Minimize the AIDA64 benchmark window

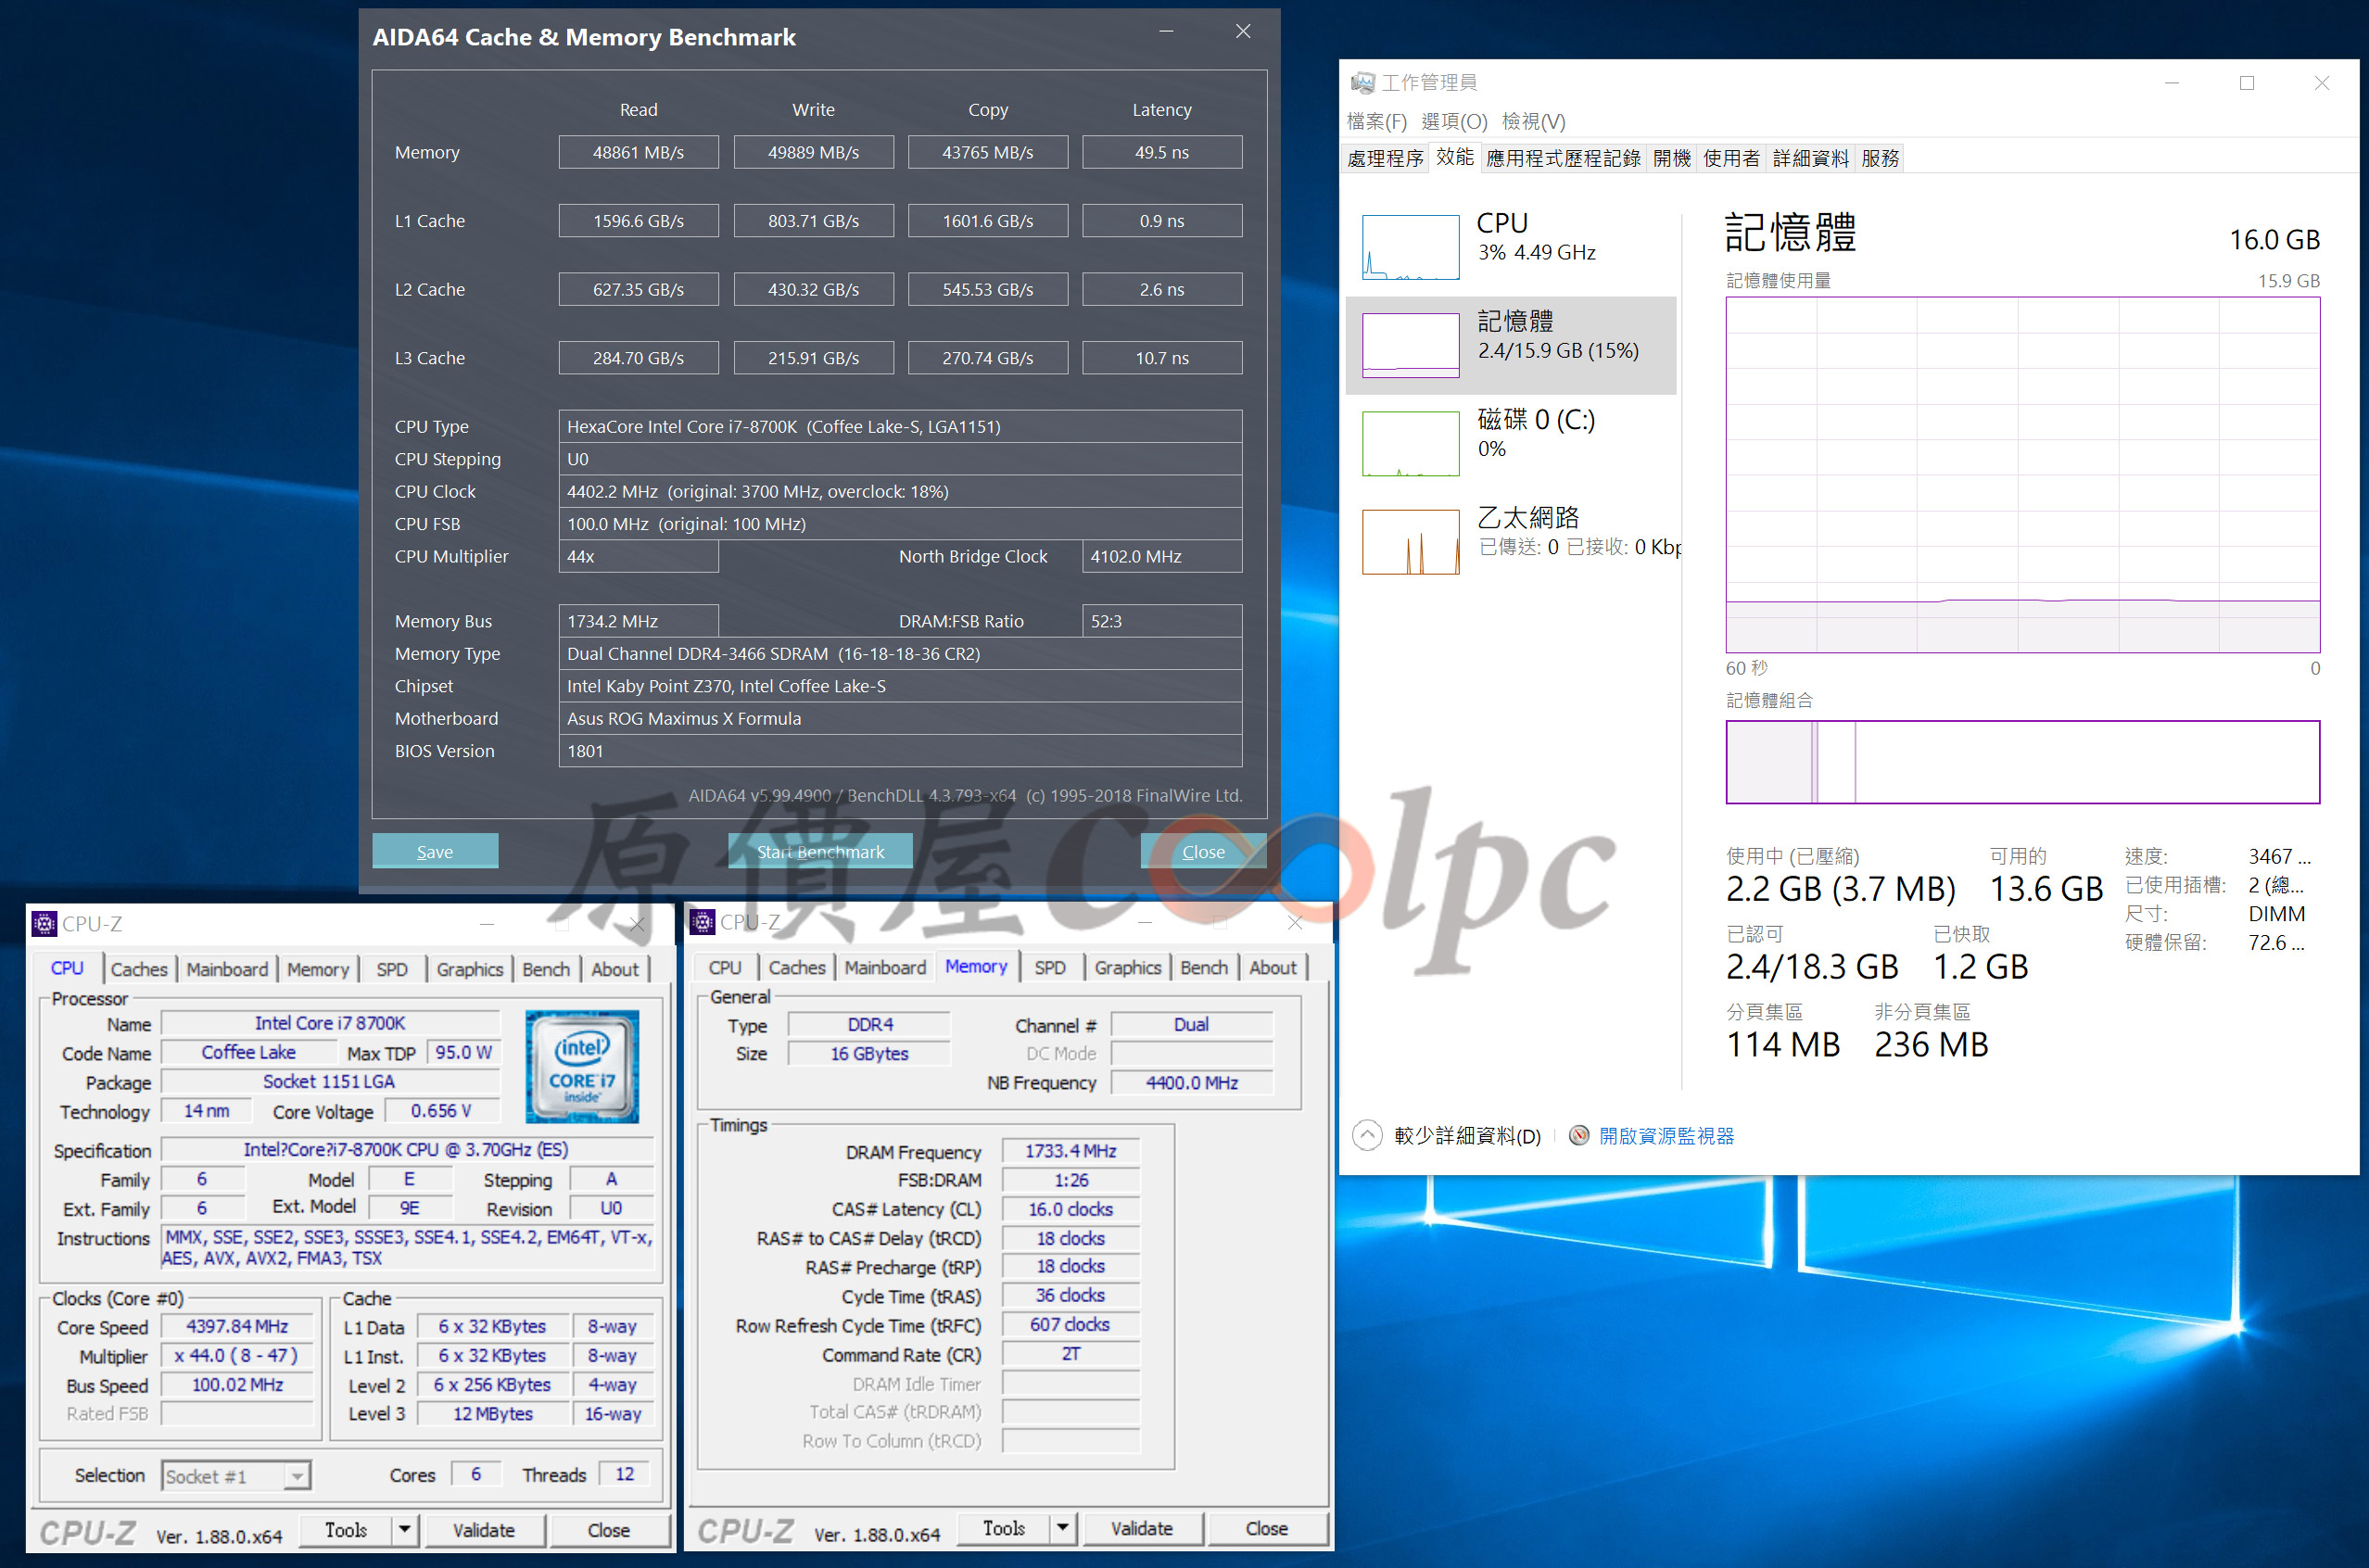tap(1166, 32)
